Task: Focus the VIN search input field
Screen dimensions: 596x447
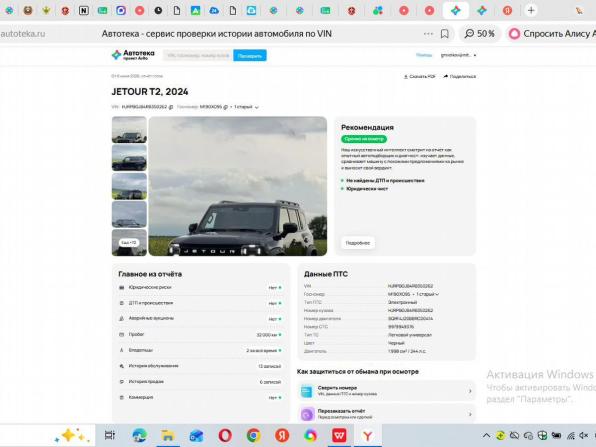Action: click(198, 55)
